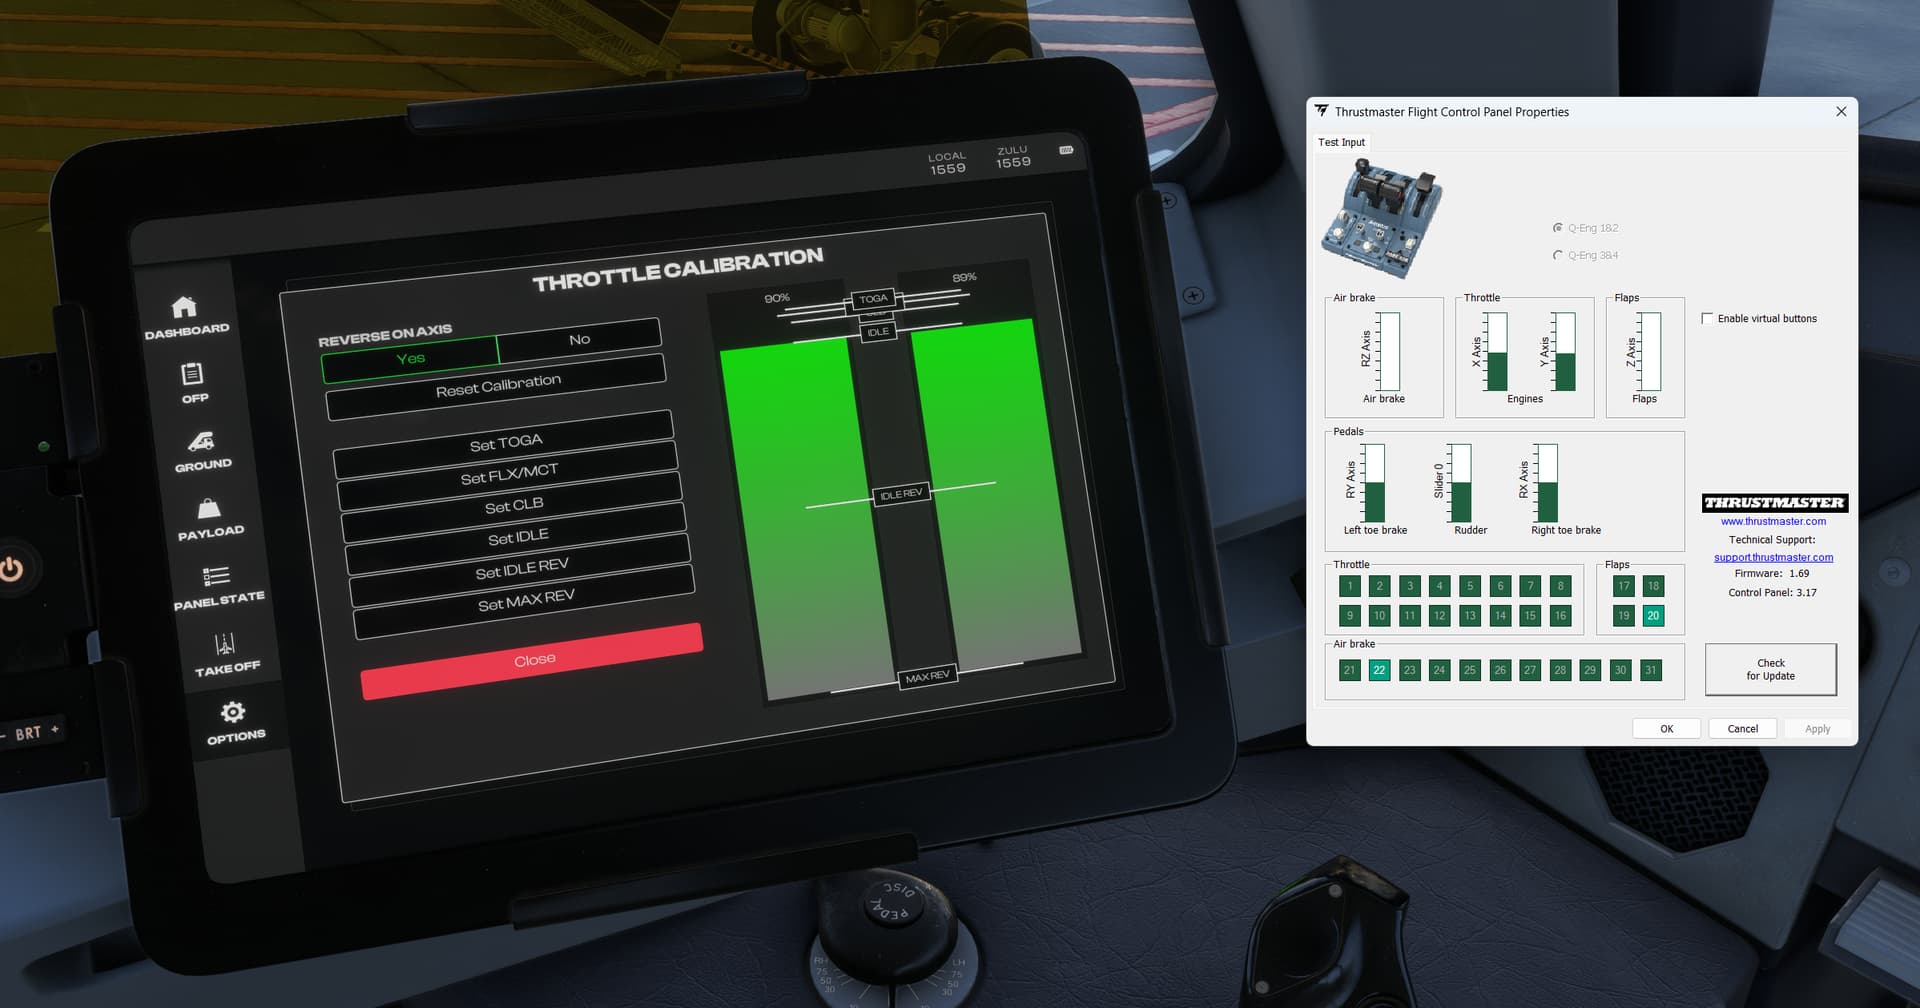Click Throttle button indicator 1
Viewport: 1920px width, 1008px height.
point(1349,586)
